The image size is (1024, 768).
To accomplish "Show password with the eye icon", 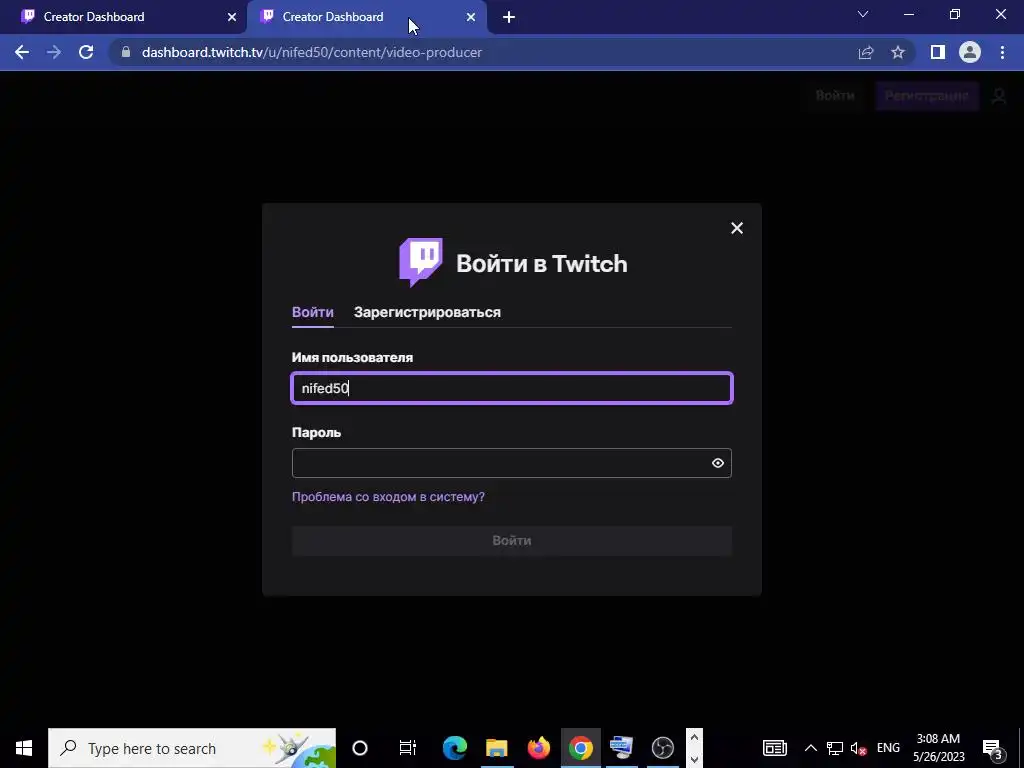I will tap(718, 463).
